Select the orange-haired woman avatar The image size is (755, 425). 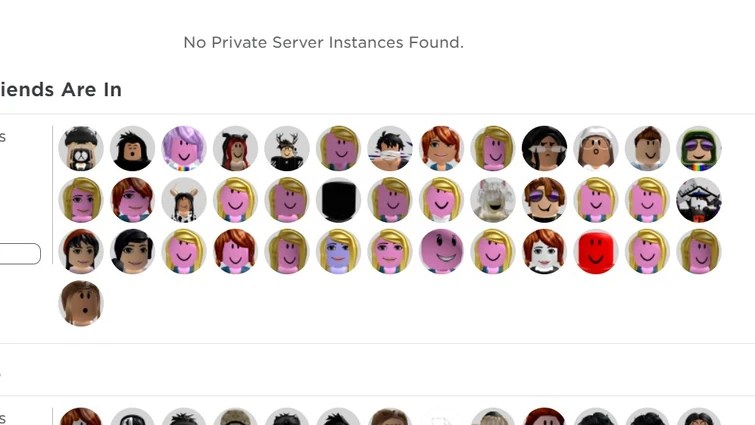[441, 148]
